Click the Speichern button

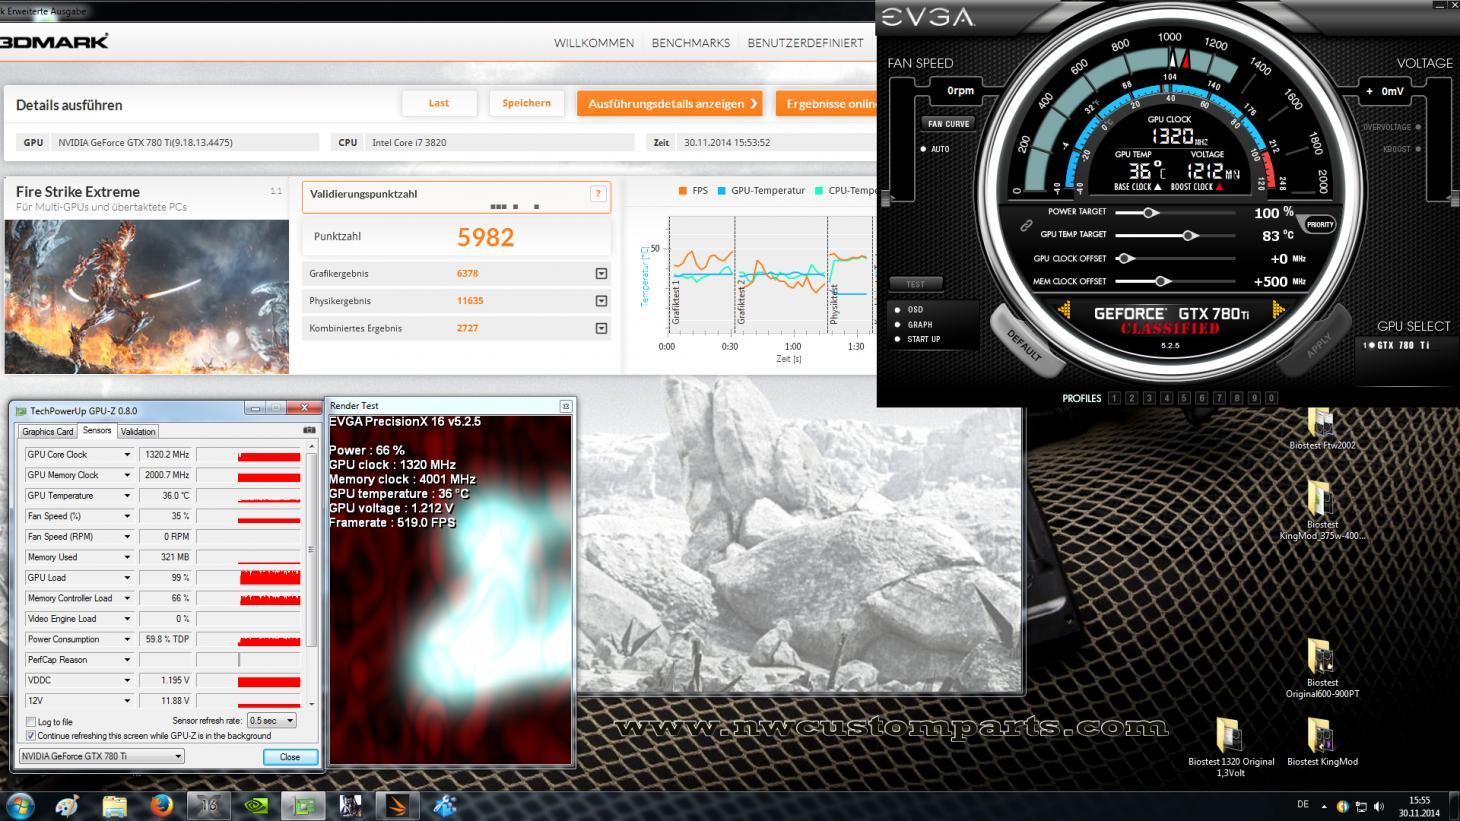pos(527,103)
